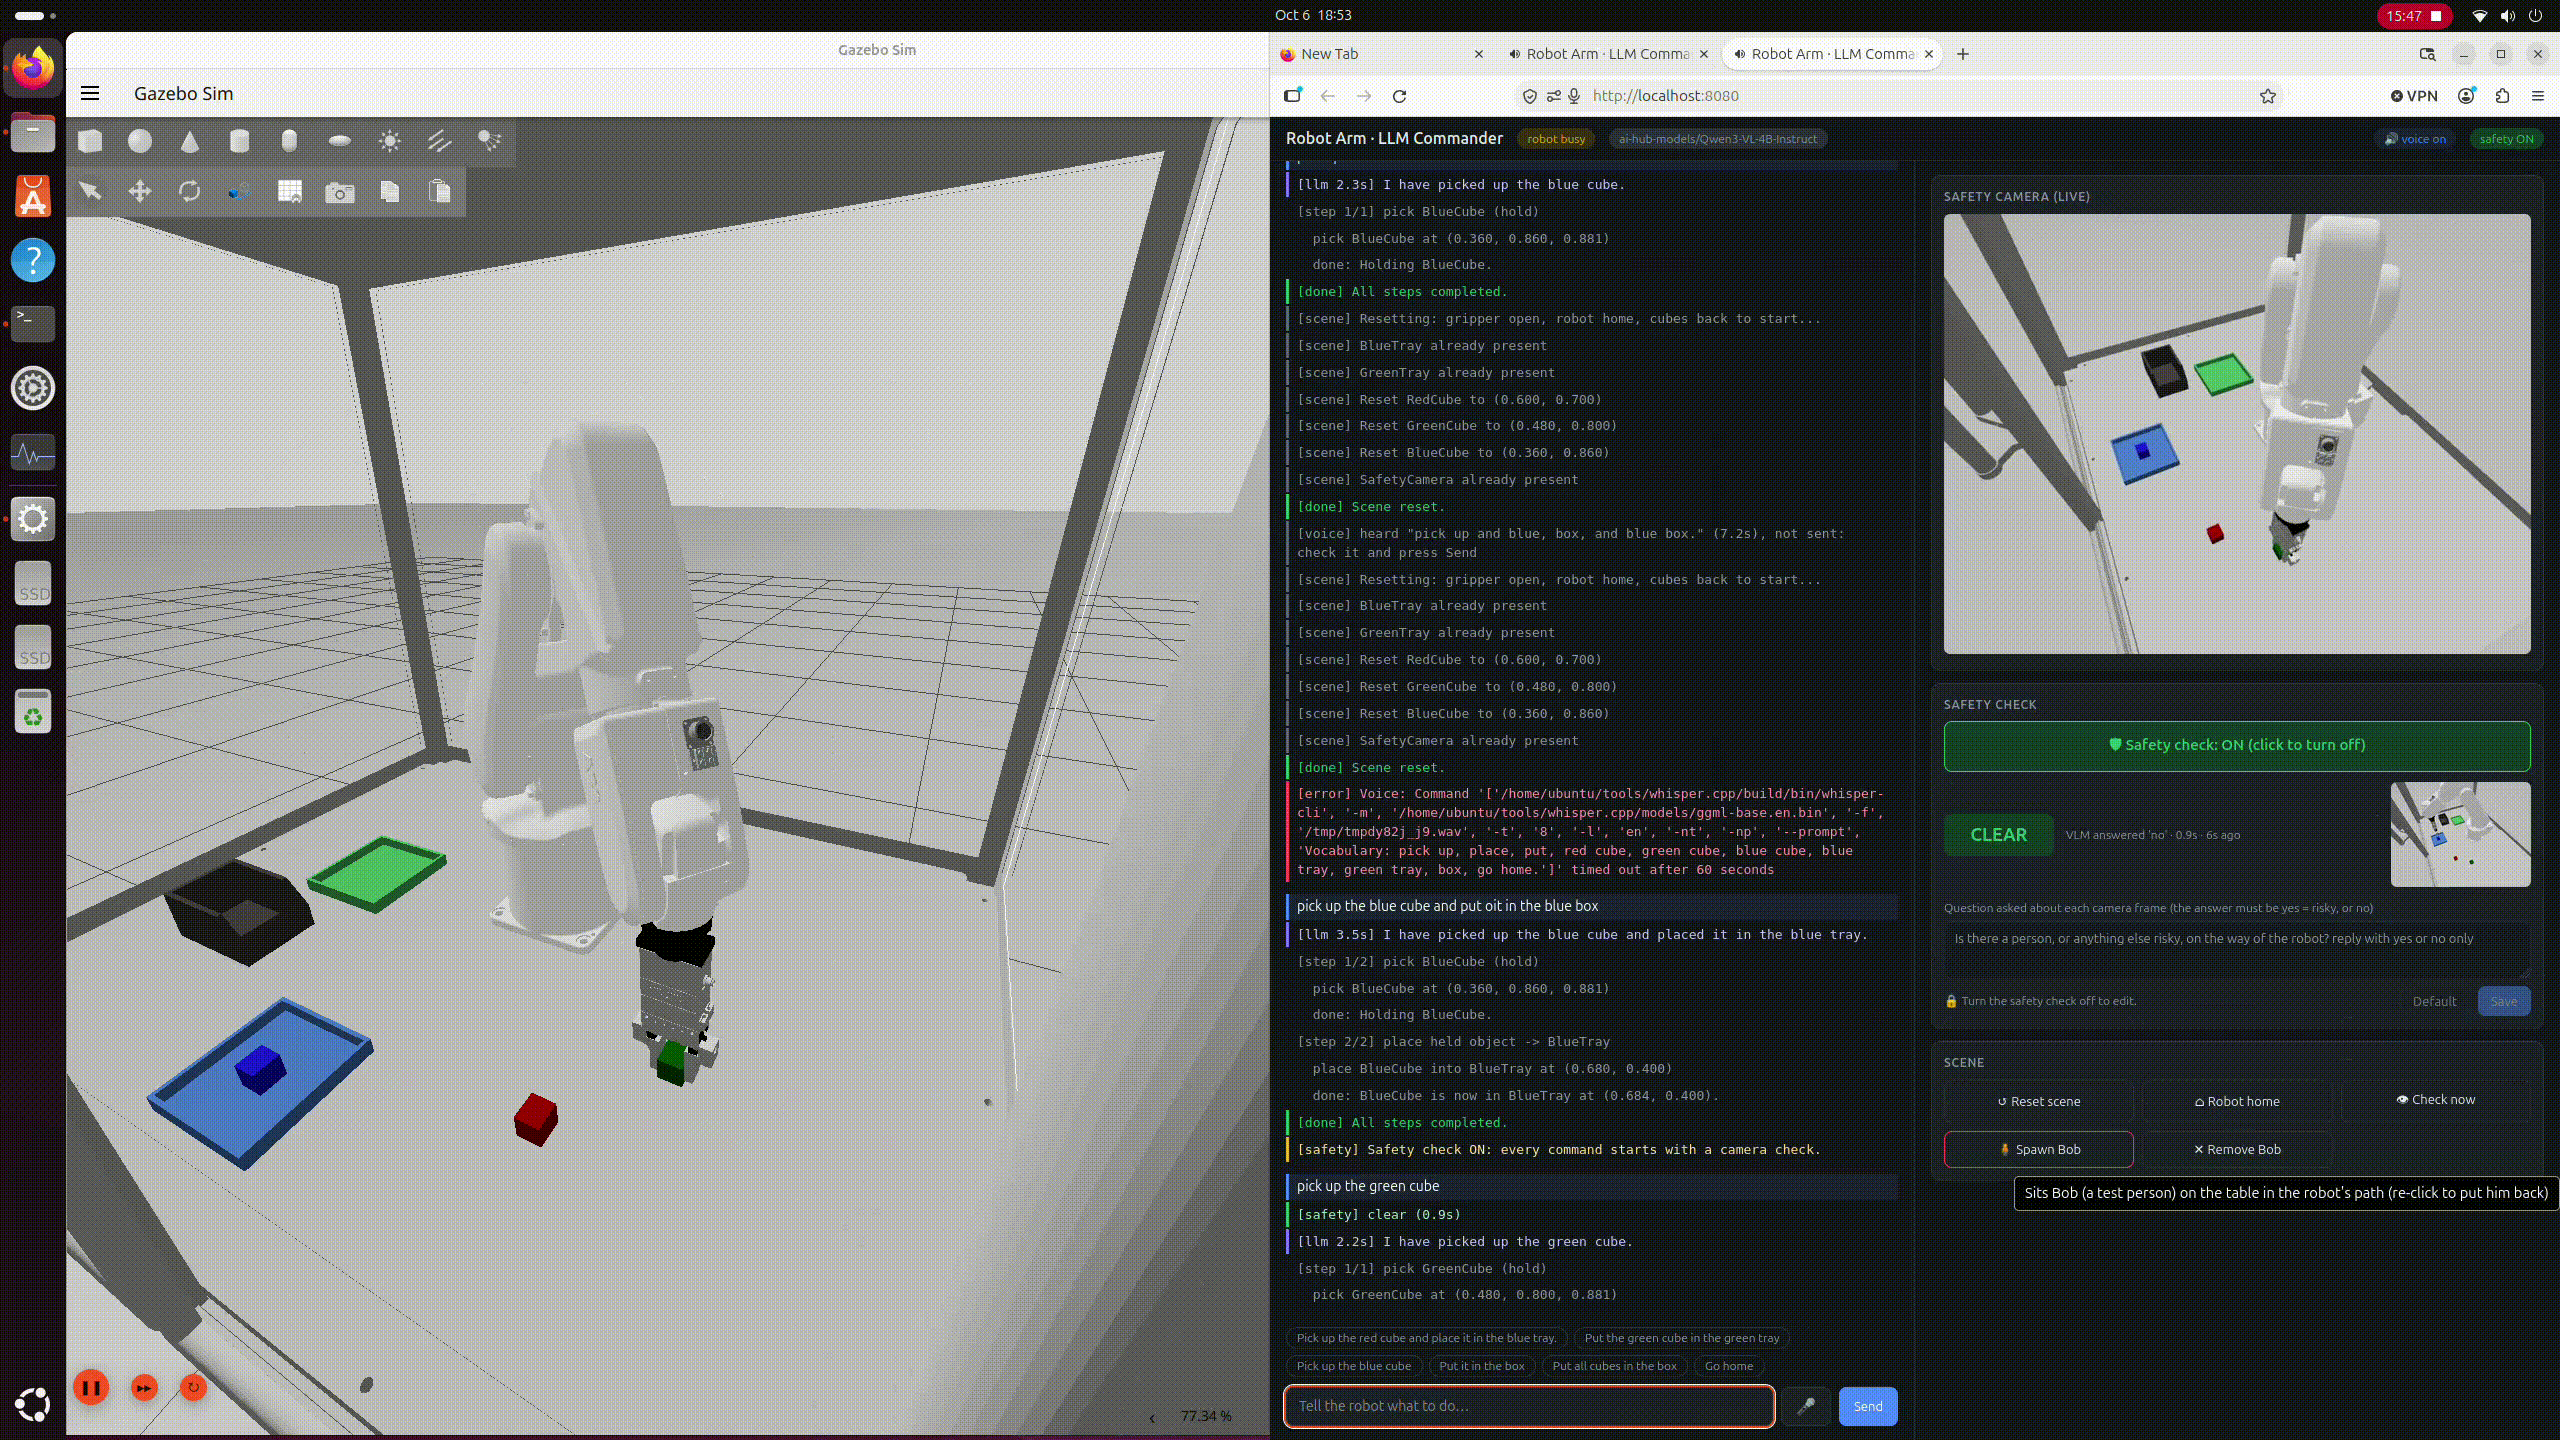Reset the Gazebo simulation with the orange button
The width and height of the screenshot is (2560, 1440).
point(193,1387)
